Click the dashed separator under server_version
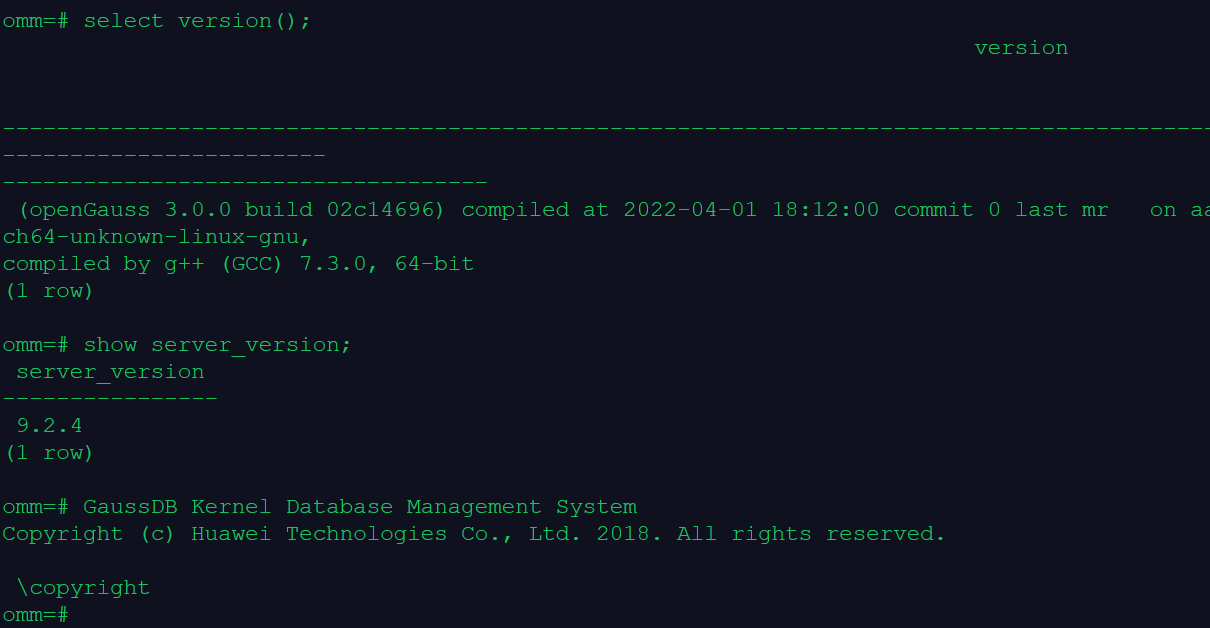 point(110,399)
